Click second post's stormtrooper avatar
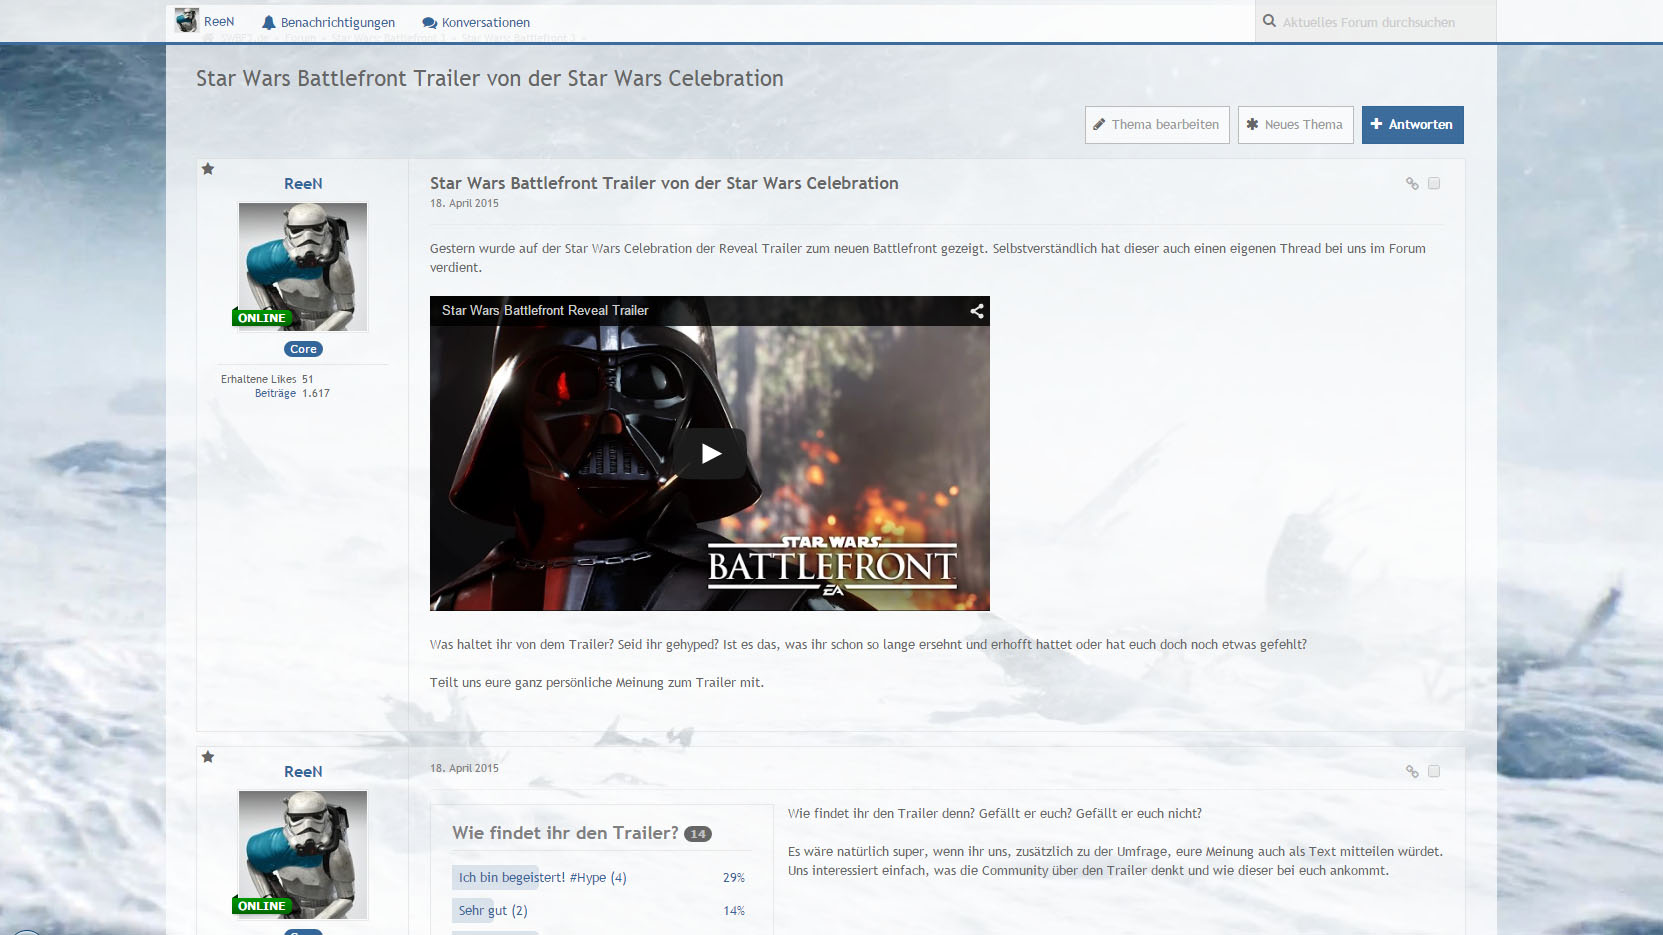 pos(303,854)
